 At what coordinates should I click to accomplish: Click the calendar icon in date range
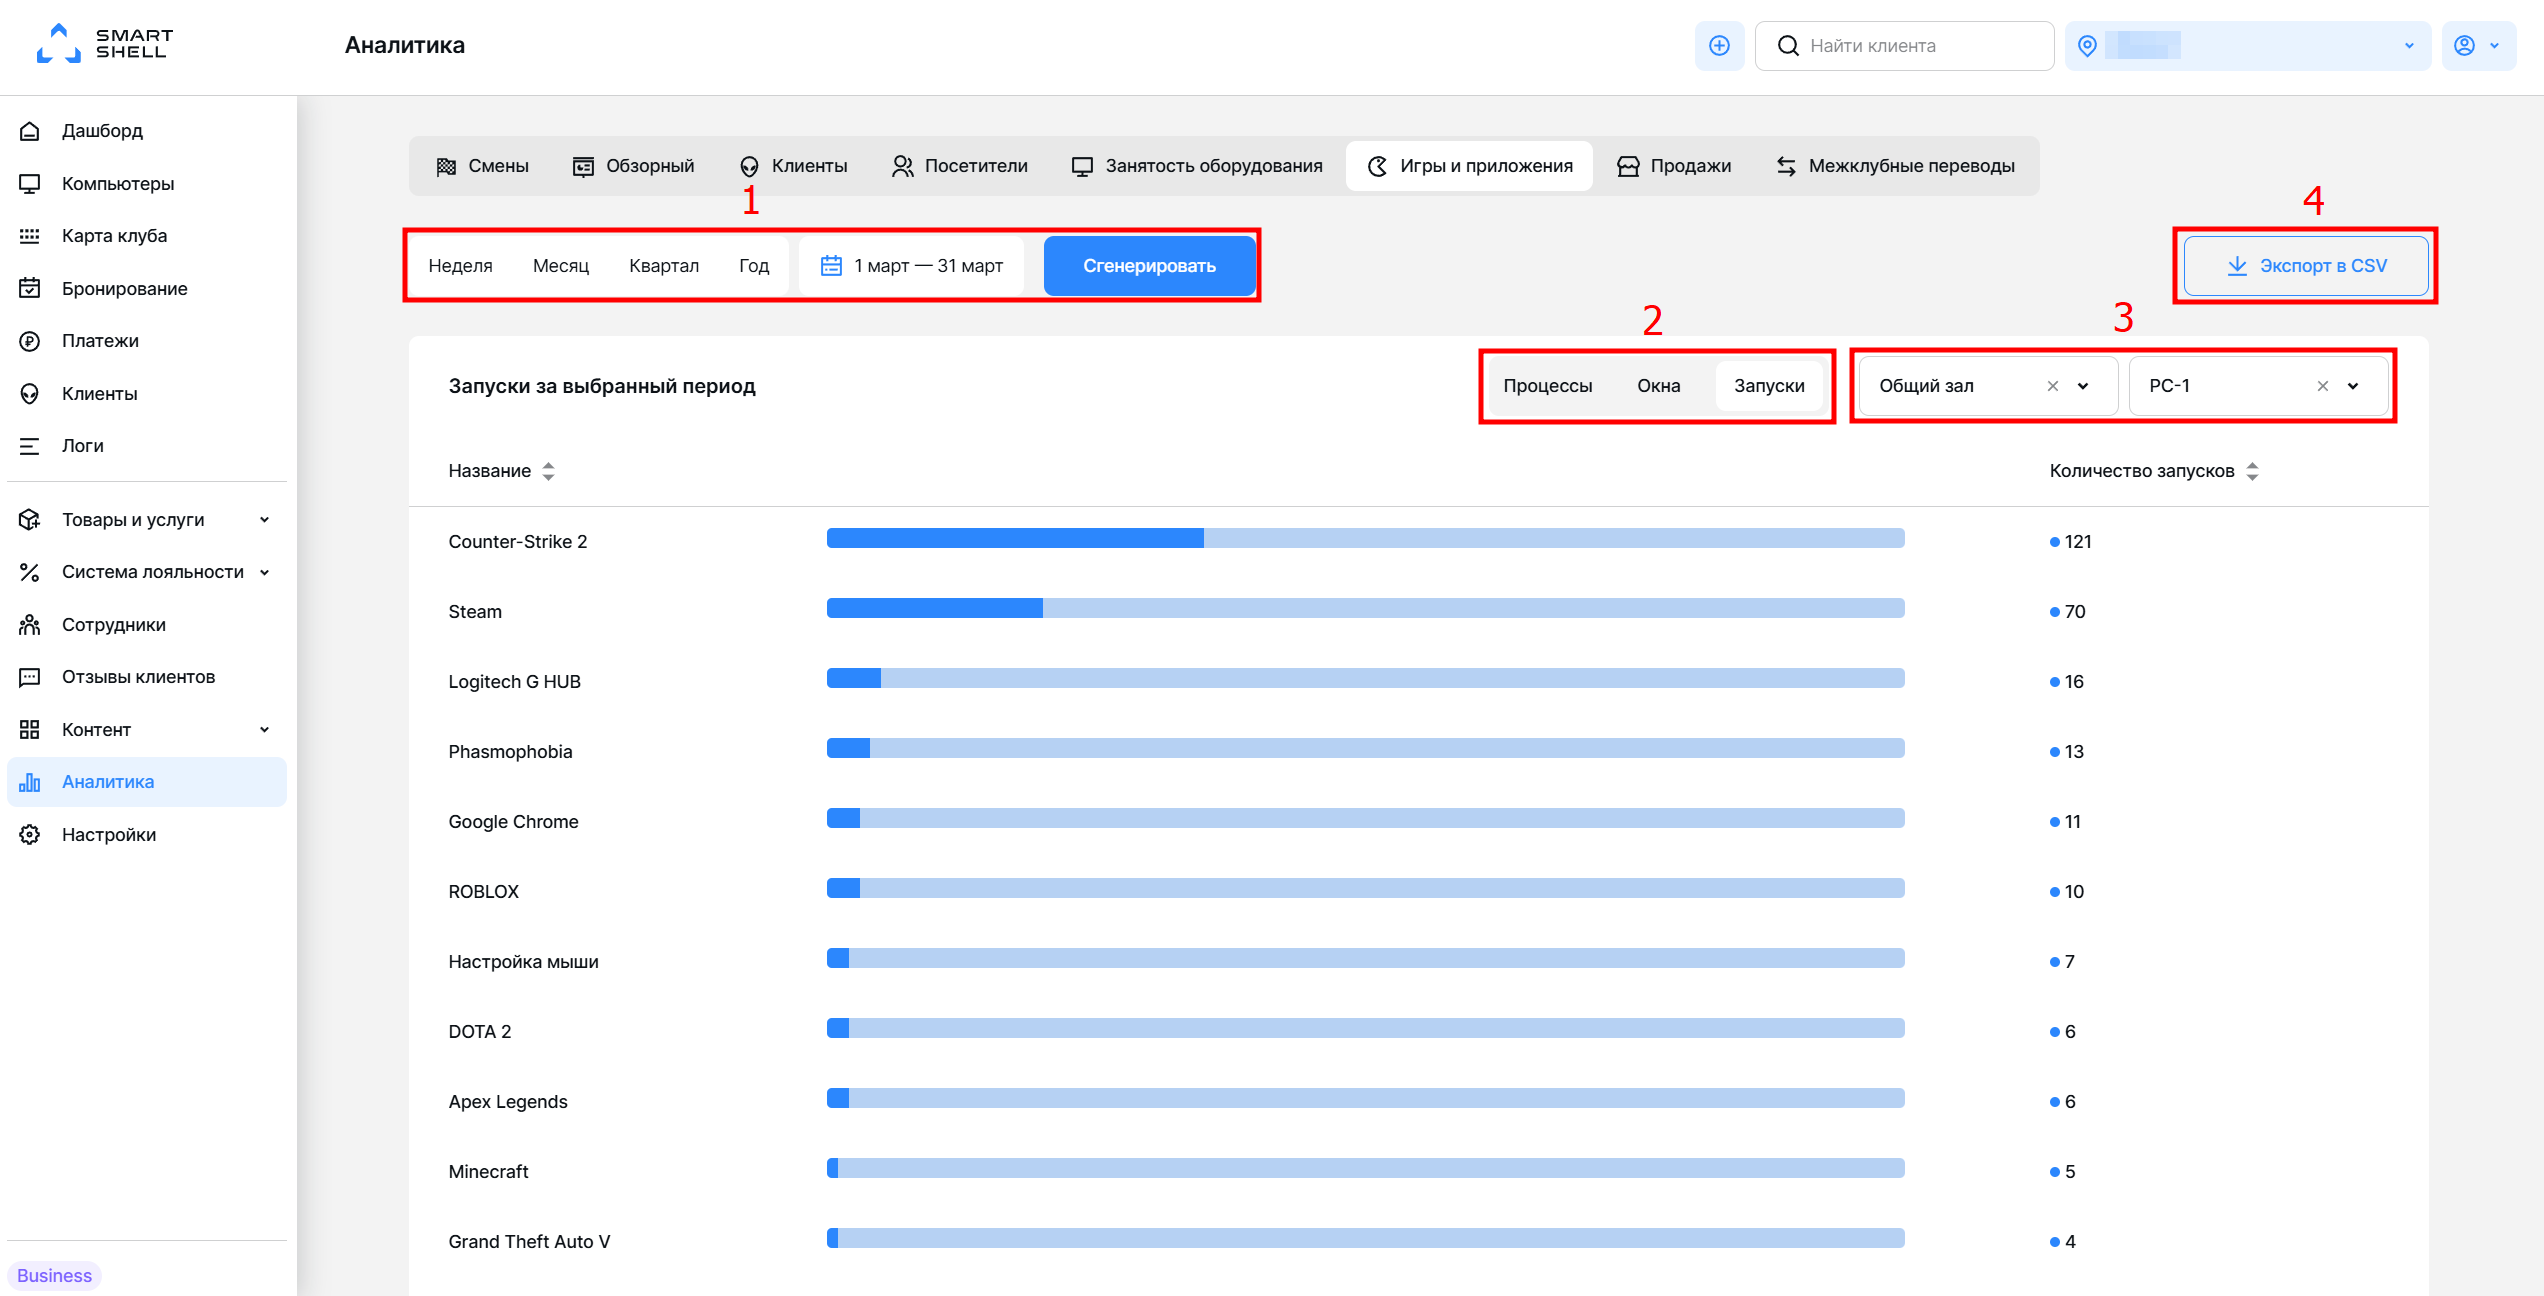point(831,266)
